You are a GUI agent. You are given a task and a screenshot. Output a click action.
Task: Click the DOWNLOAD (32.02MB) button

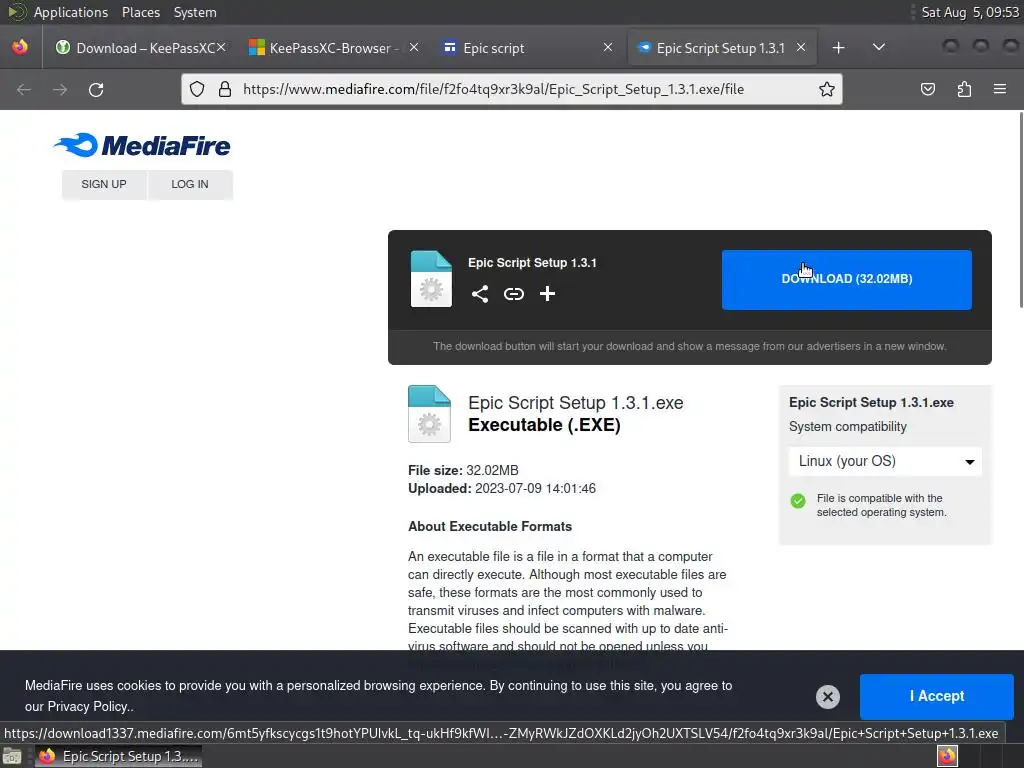coord(846,280)
